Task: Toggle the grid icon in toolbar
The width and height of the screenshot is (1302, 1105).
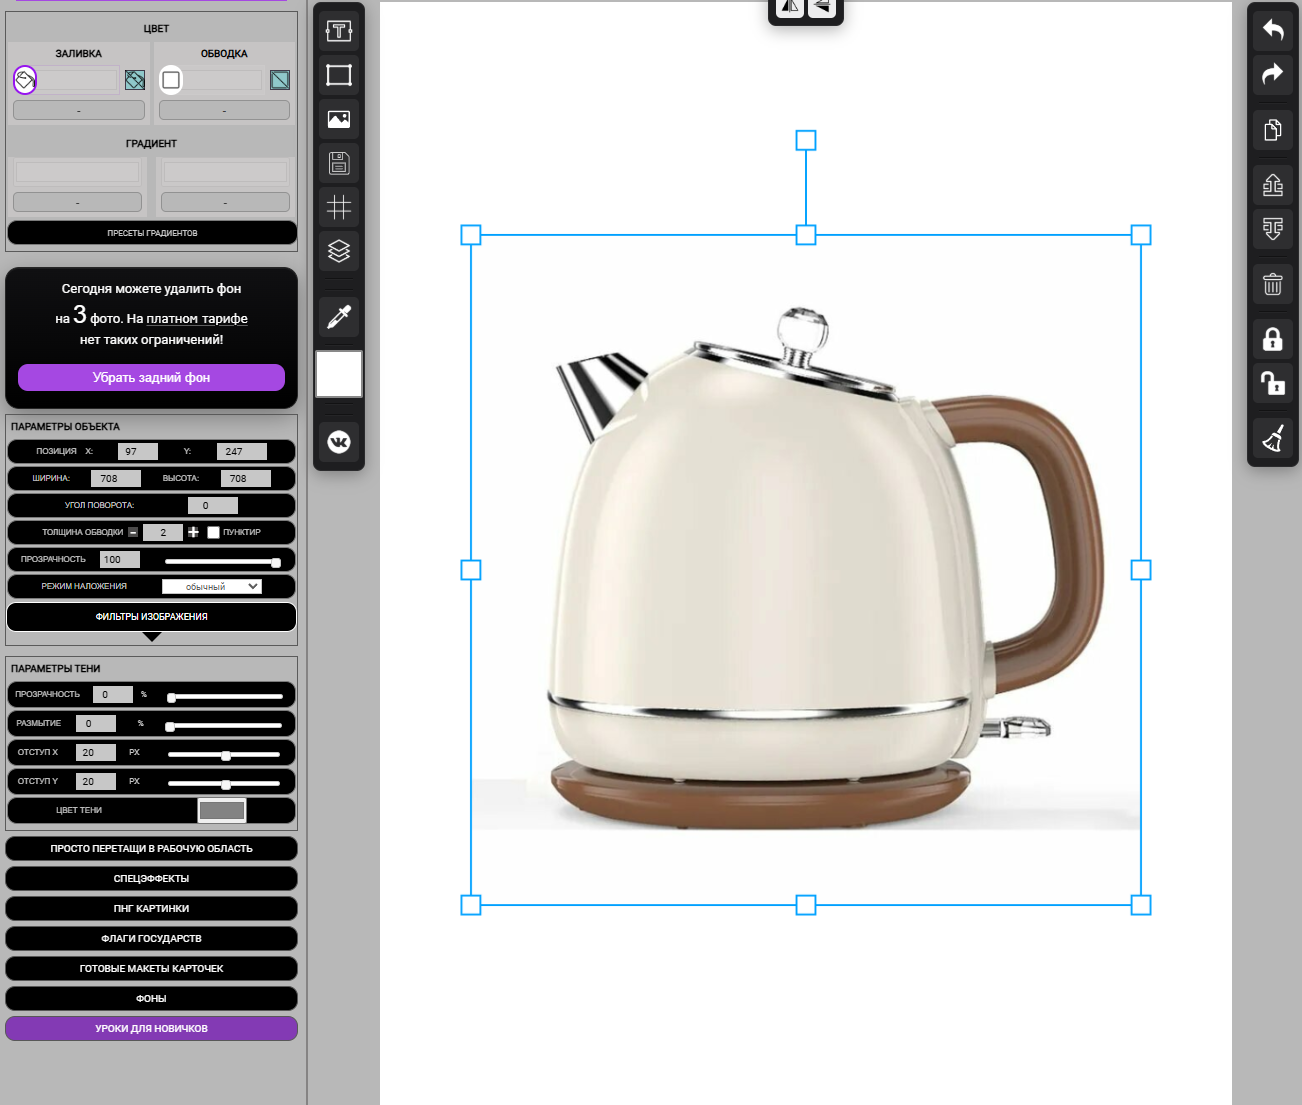Action: [x=339, y=207]
